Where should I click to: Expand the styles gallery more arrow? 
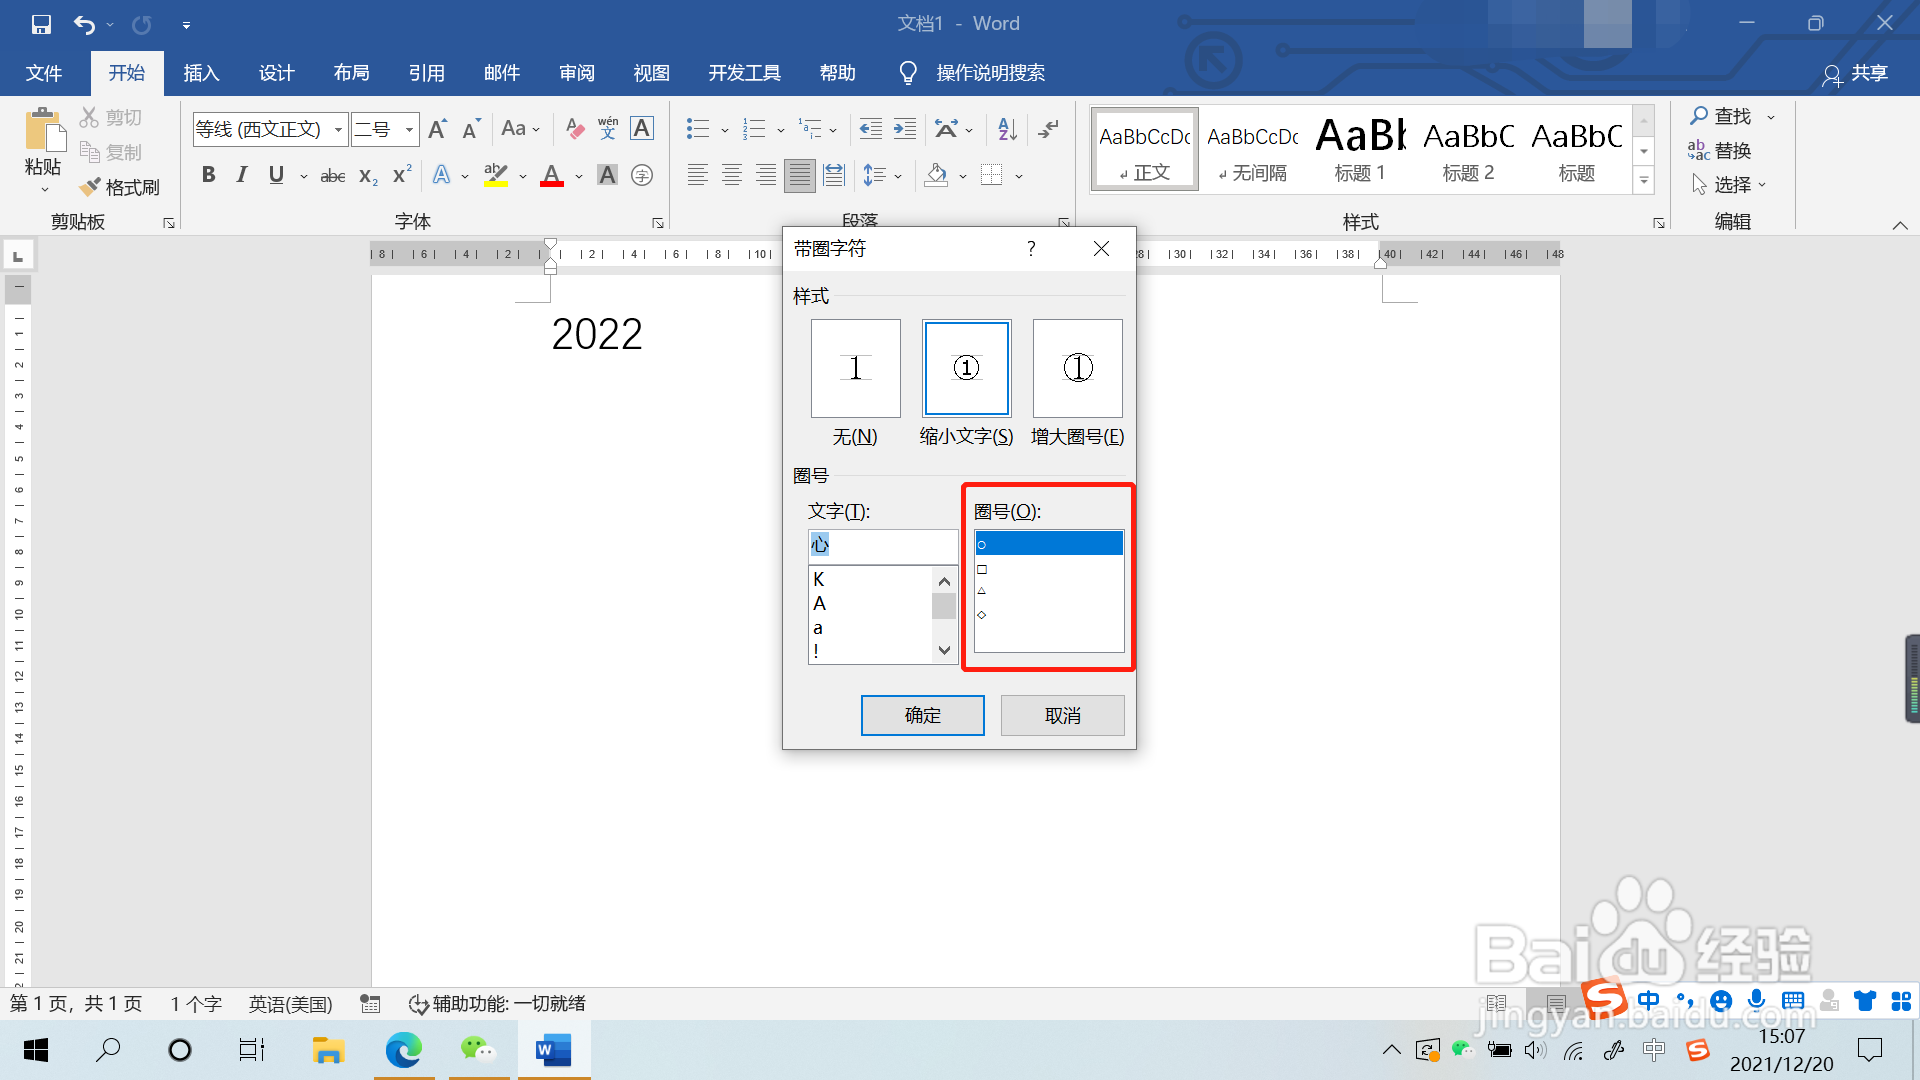tap(1644, 181)
